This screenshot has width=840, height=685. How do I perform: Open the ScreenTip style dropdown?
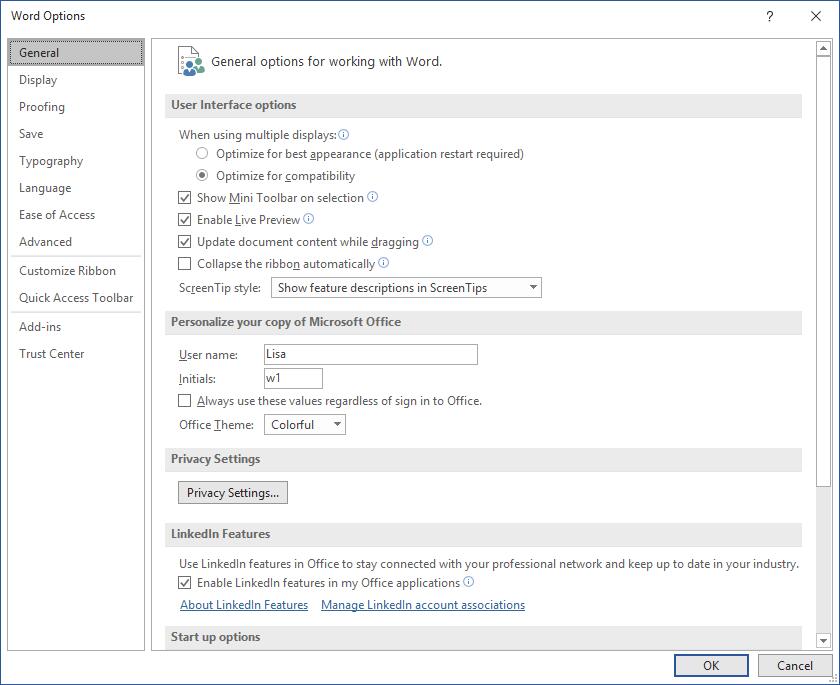point(406,288)
